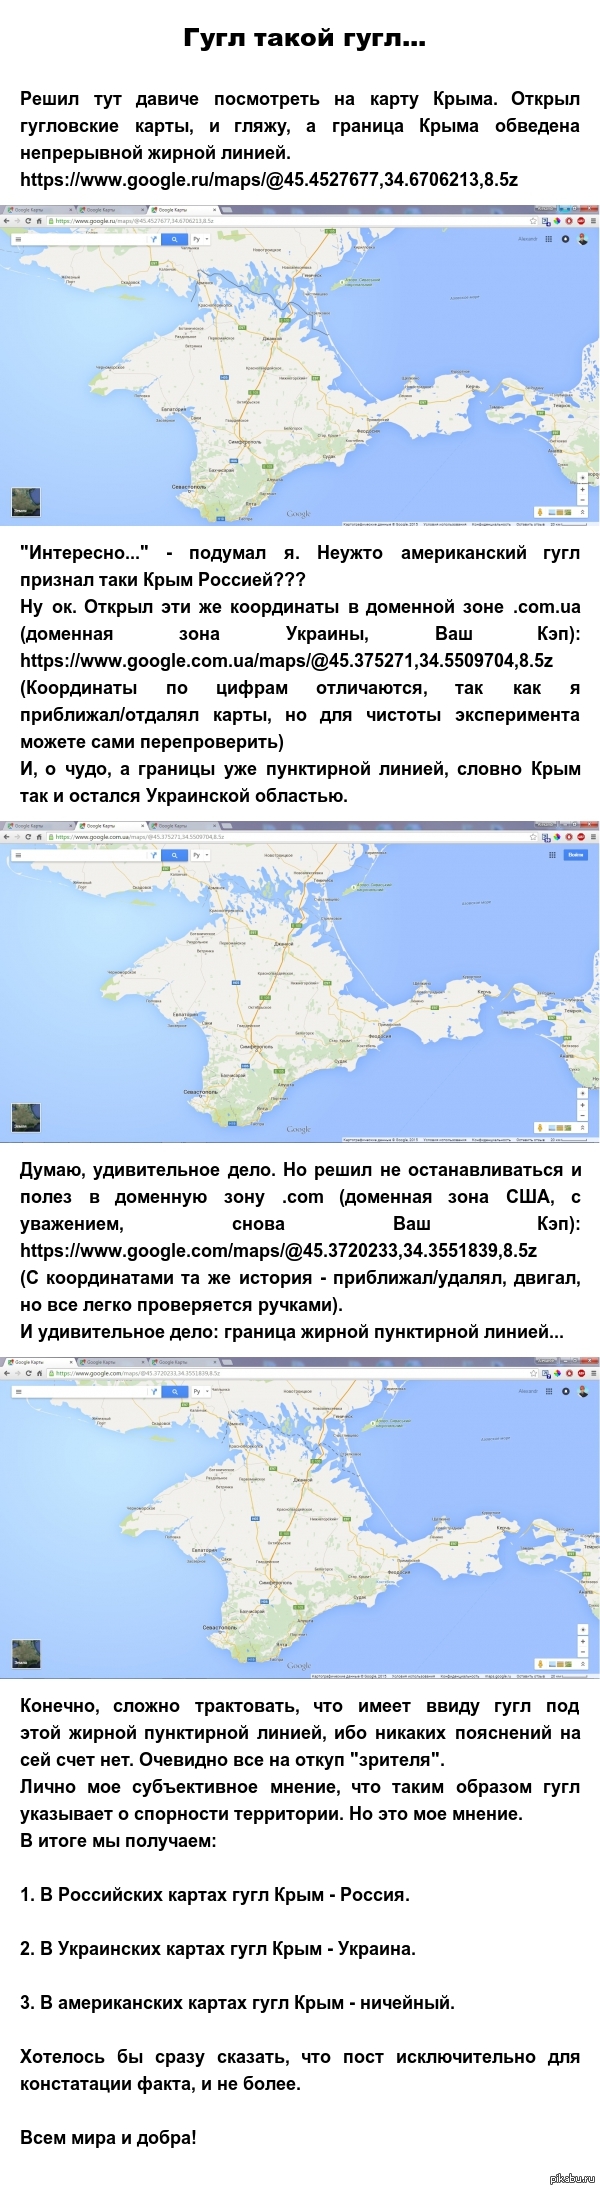Screen dimensions: 600x2190
Task: Click blue search button in google.com screenshot
Action: (x=174, y=1391)
